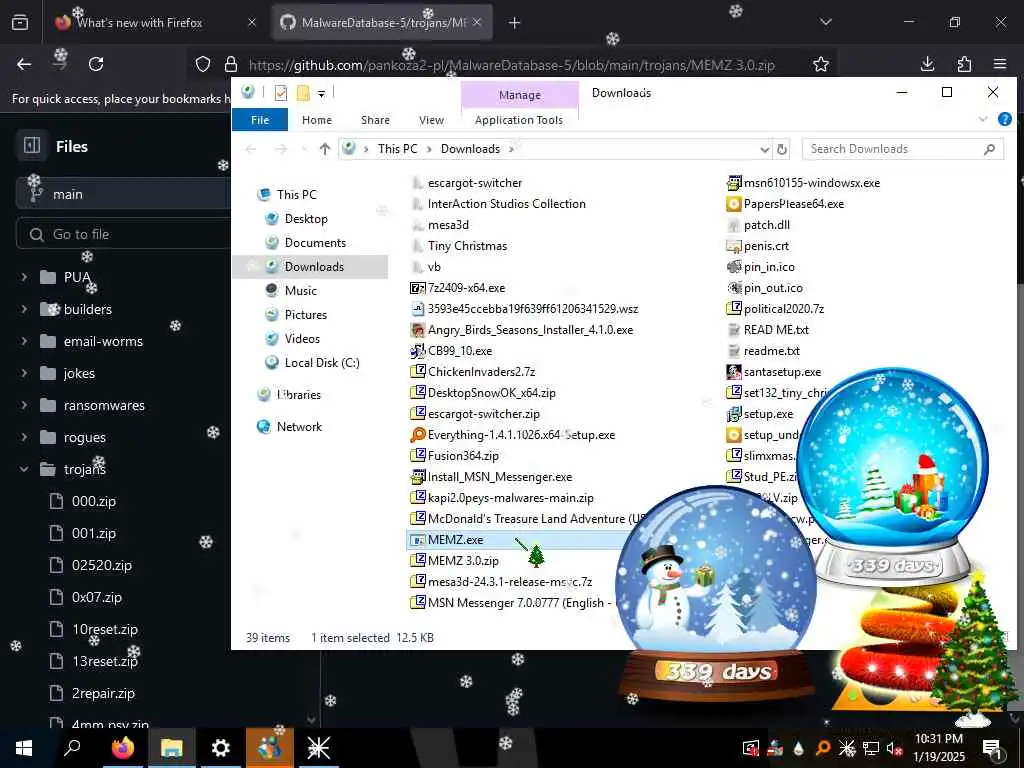This screenshot has height=768, width=1024.
Task: Click the tracking protection shield icon
Action: click(203, 64)
